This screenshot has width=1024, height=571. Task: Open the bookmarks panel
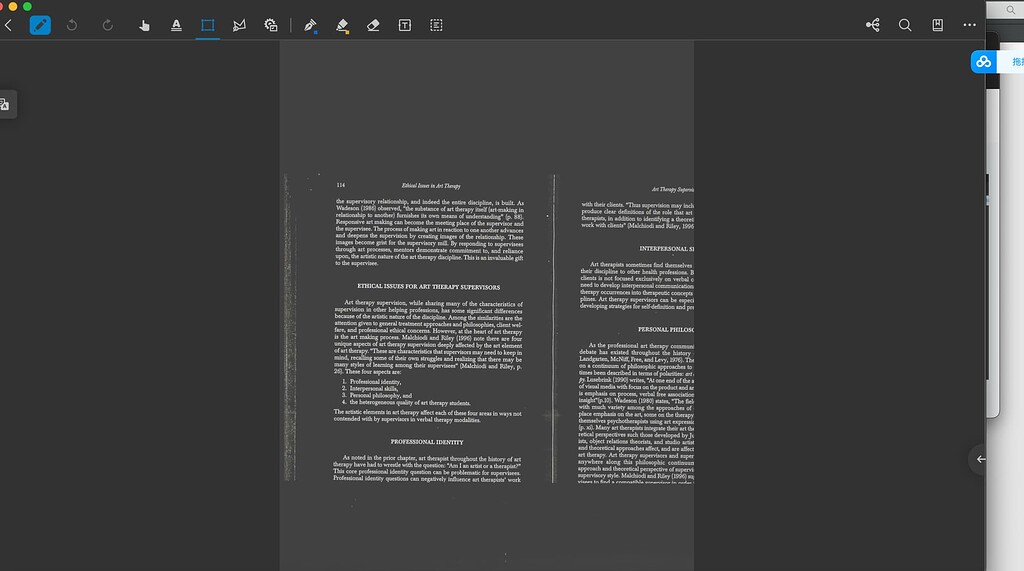point(937,25)
